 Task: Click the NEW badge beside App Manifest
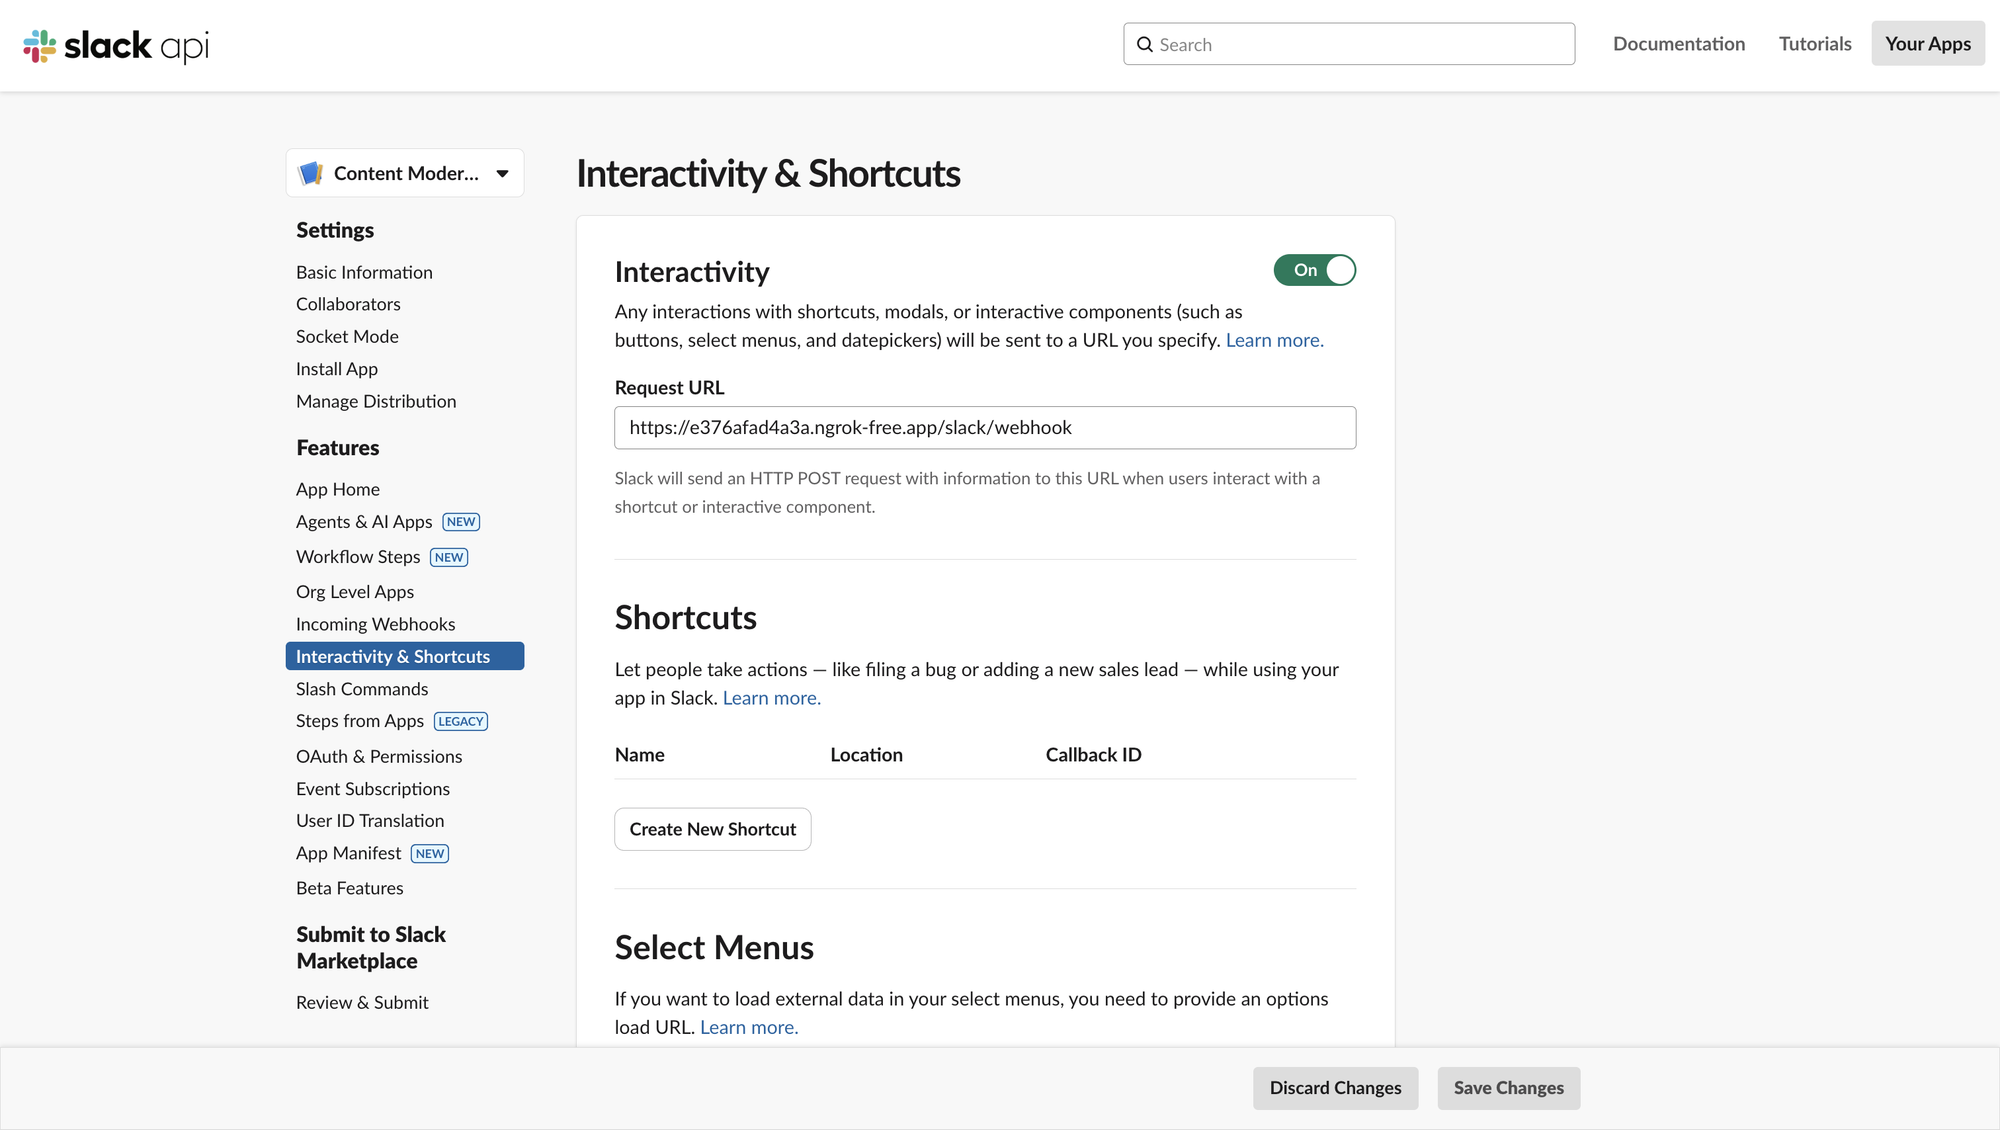[430, 854]
